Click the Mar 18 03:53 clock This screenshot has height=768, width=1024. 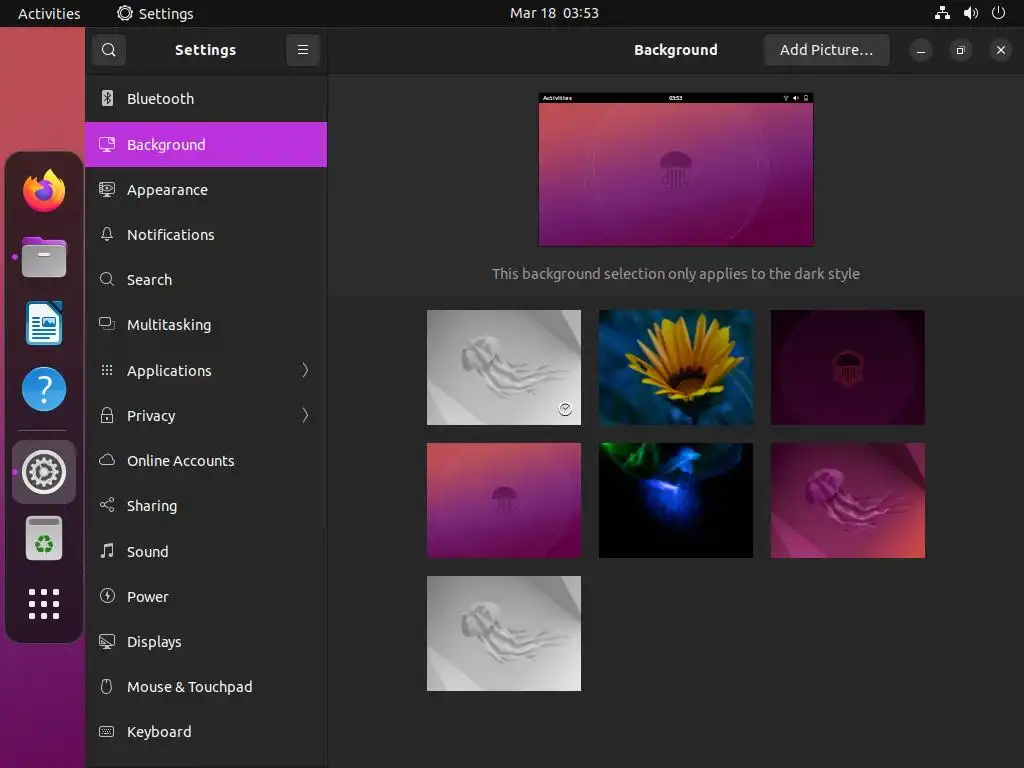tap(554, 13)
